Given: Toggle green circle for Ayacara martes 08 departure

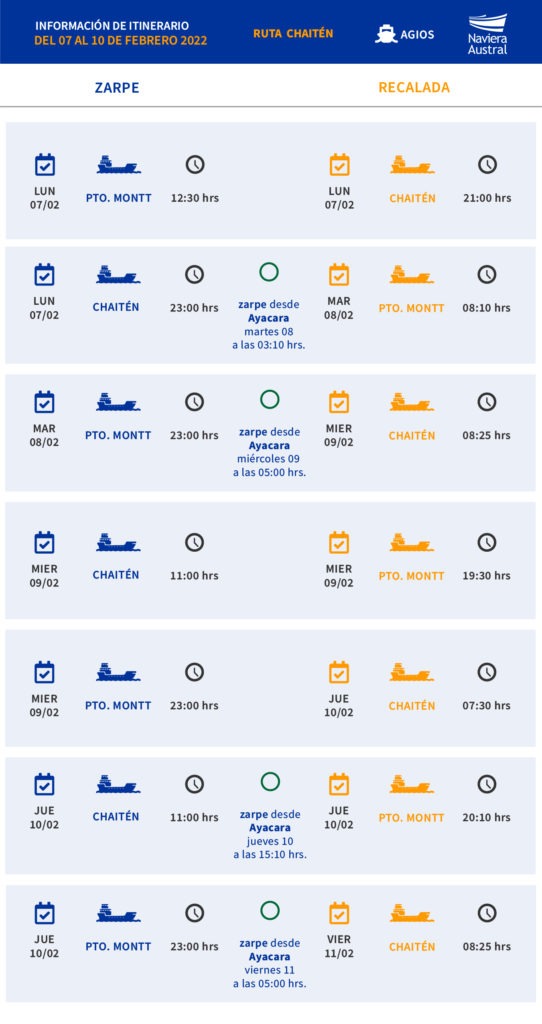Looking at the screenshot, I should tap(269, 272).
